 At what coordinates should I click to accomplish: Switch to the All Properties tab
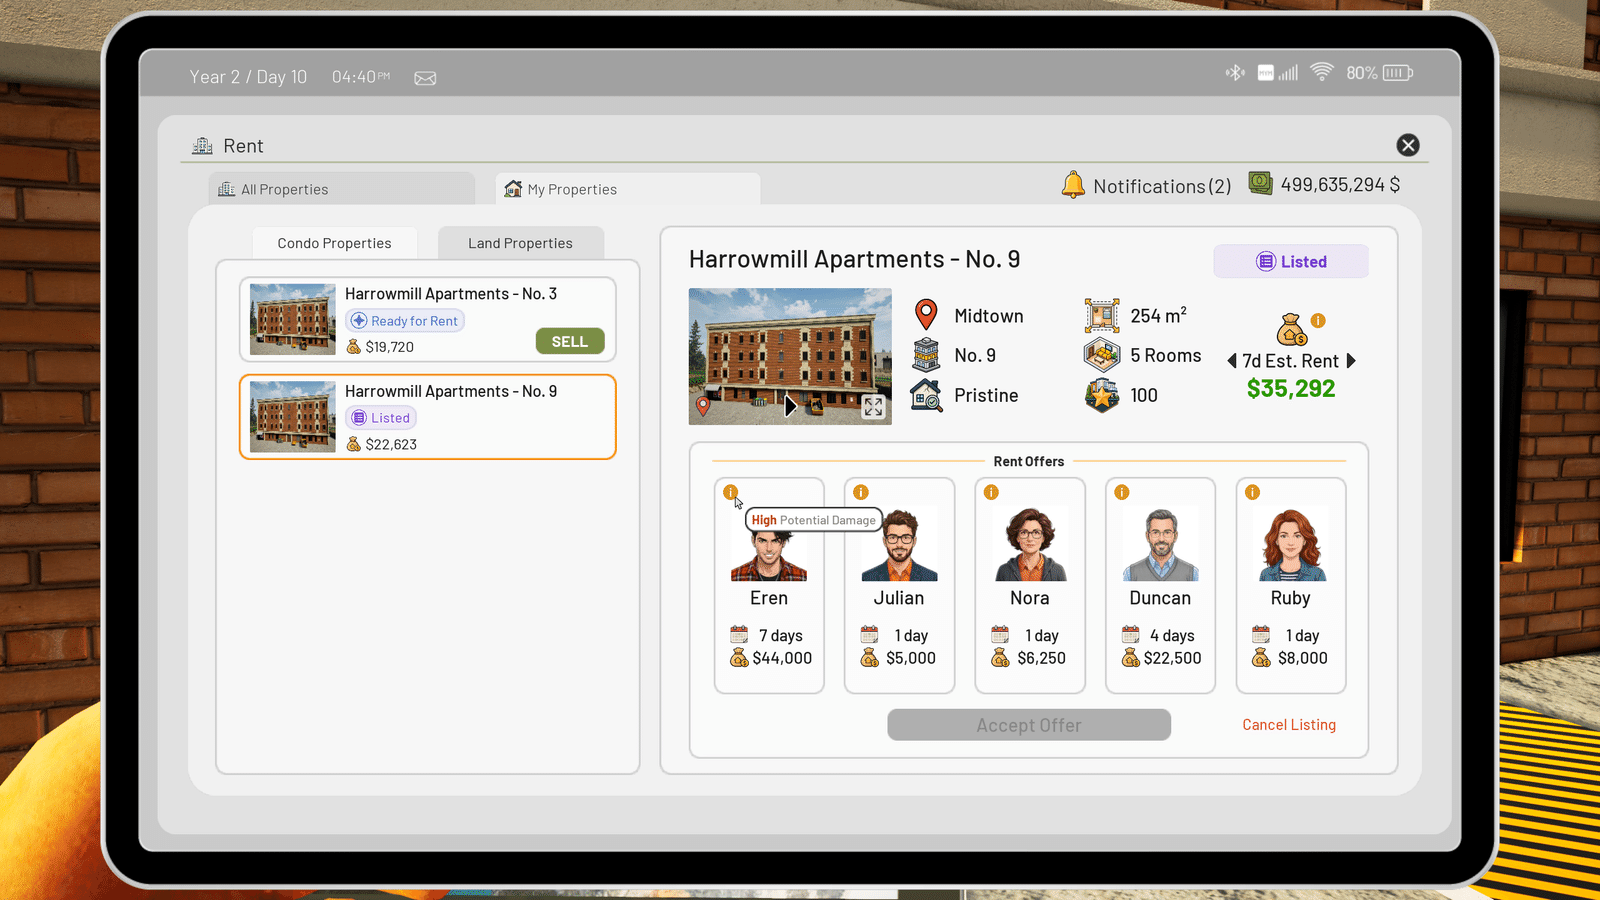(342, 189)
